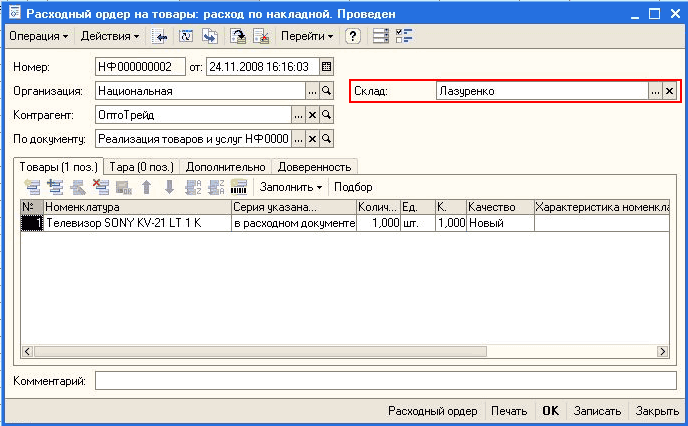Open help via the question mark icon
This screenshot has width=688, height=426.
coord(353,36)
